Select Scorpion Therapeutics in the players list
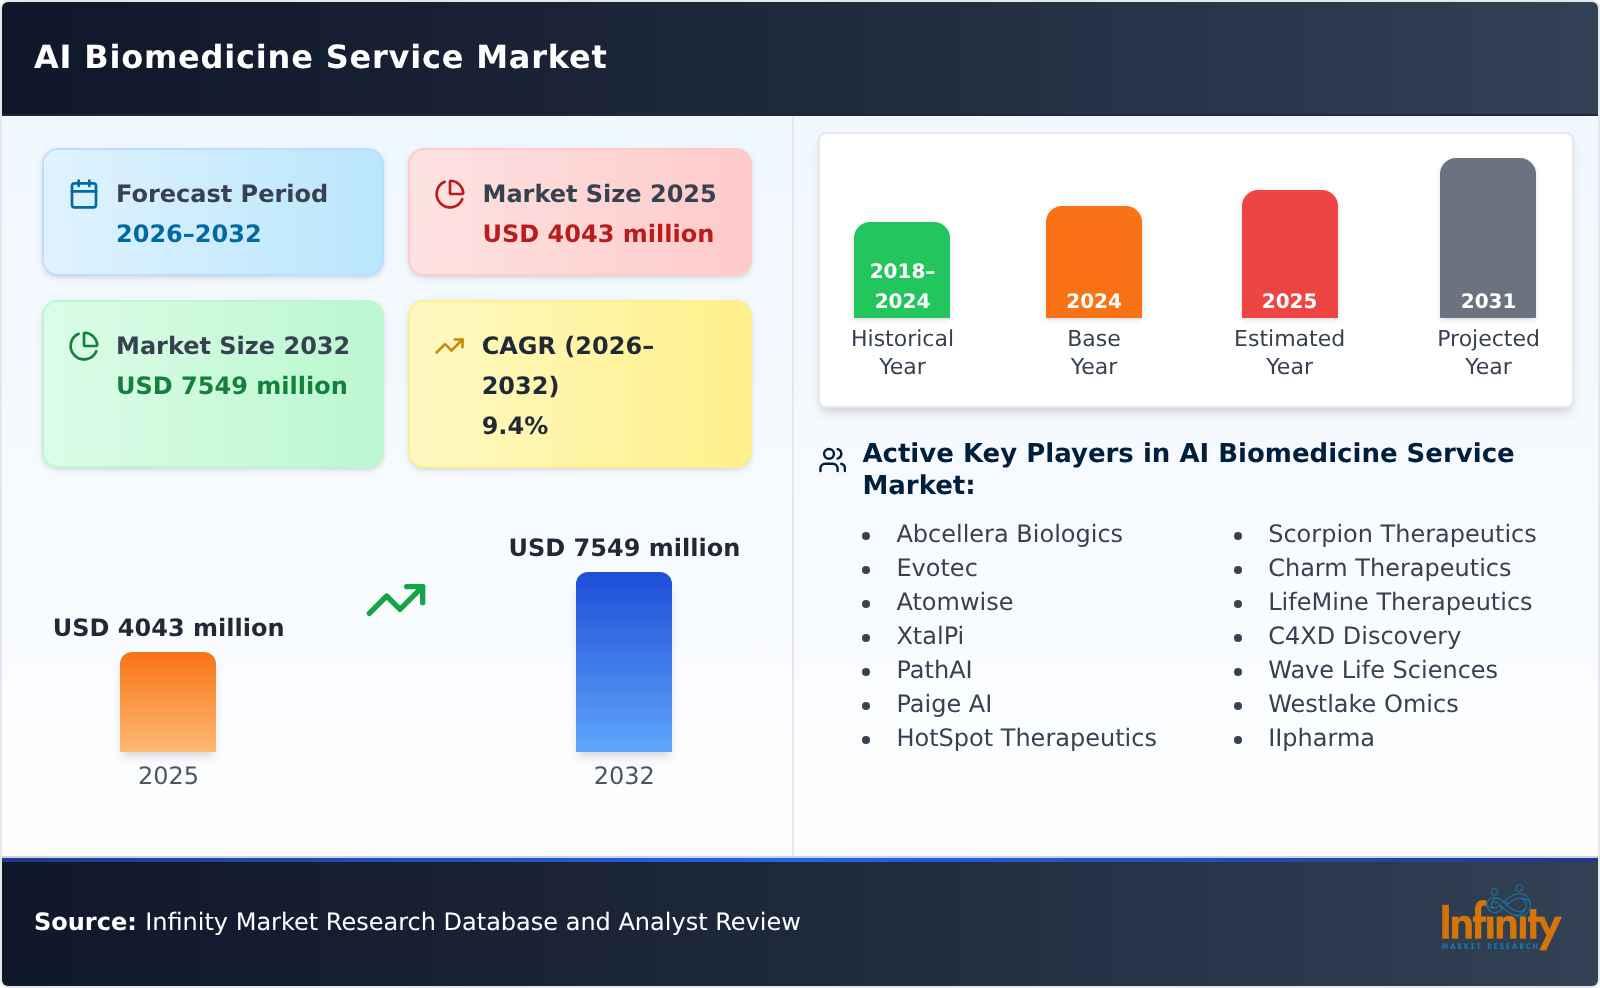Image resolution: width=1600 pixels, height=988 pixels. pos(1402,534)
